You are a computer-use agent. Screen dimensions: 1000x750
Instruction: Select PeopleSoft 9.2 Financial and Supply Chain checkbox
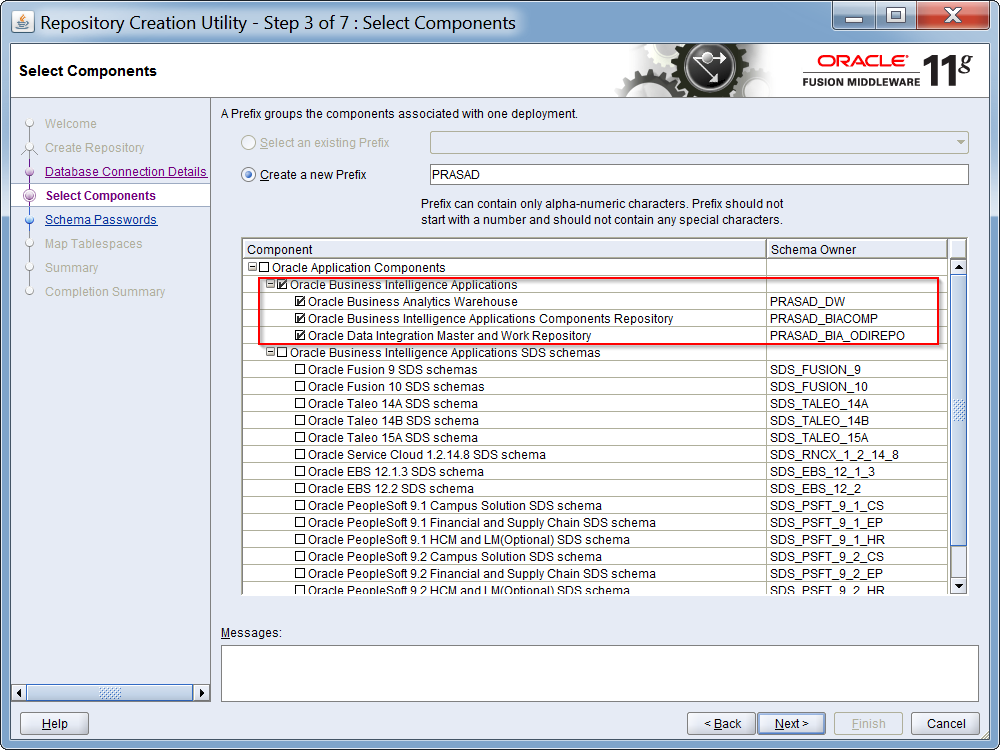(300, 573)
